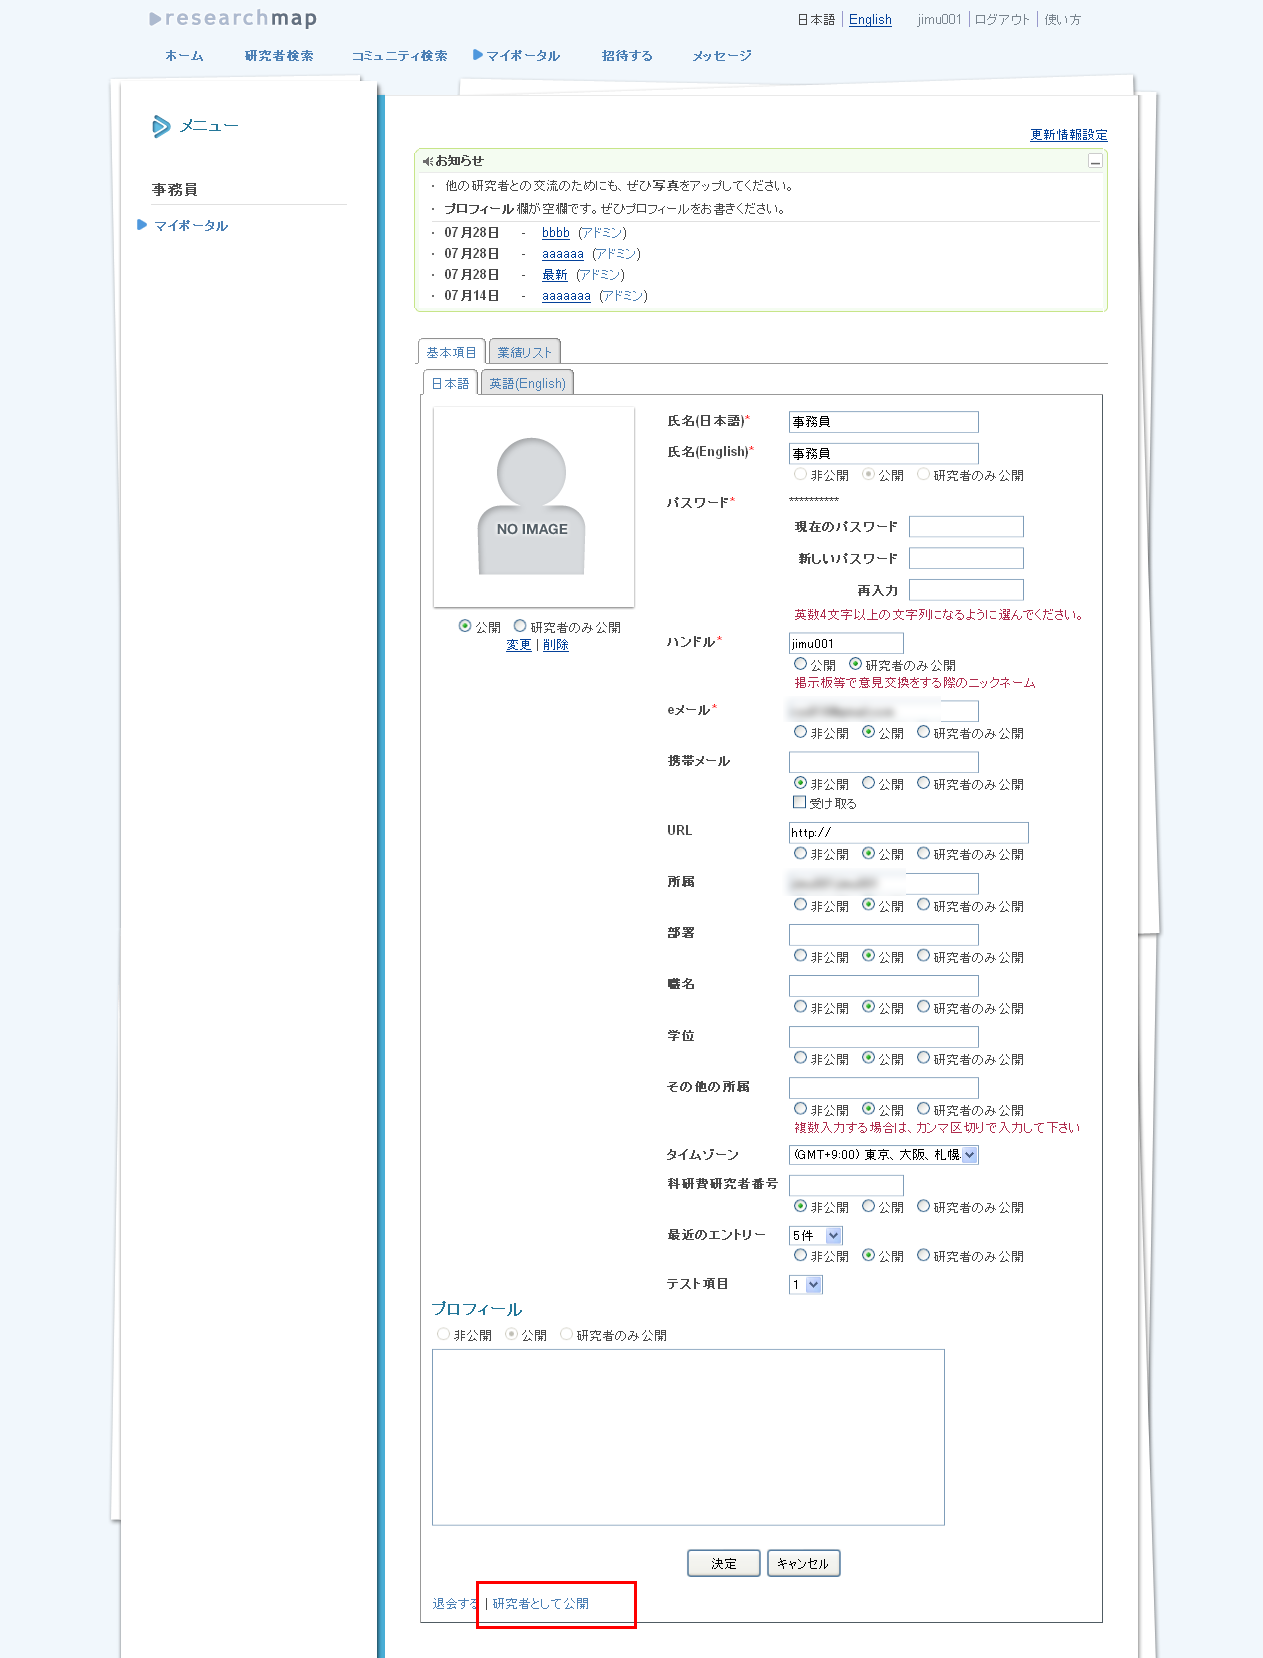Open the タイムゾーン dropdown

[x=883, y=1155]
